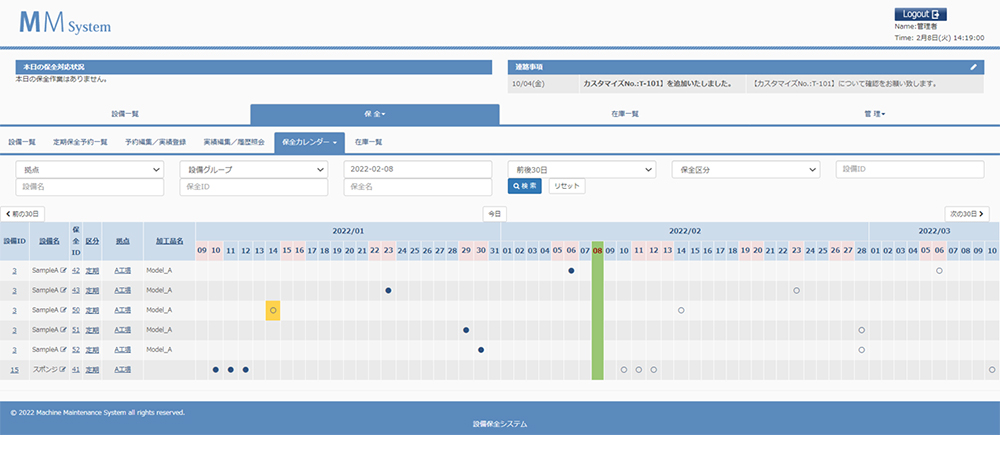Screen dimensions: 1000x460
Task: Expand the 保全 main navigation menu
Action: pos(375,114)
